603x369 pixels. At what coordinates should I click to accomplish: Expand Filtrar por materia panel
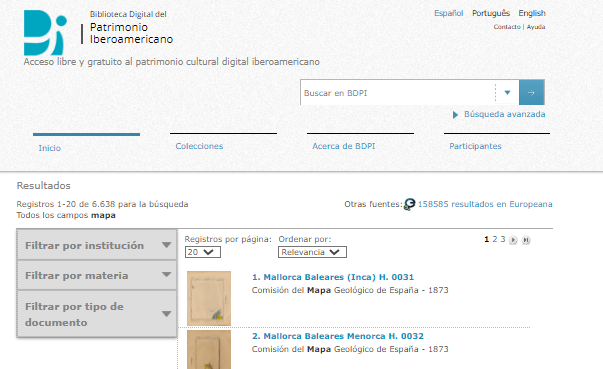(97, 275)
